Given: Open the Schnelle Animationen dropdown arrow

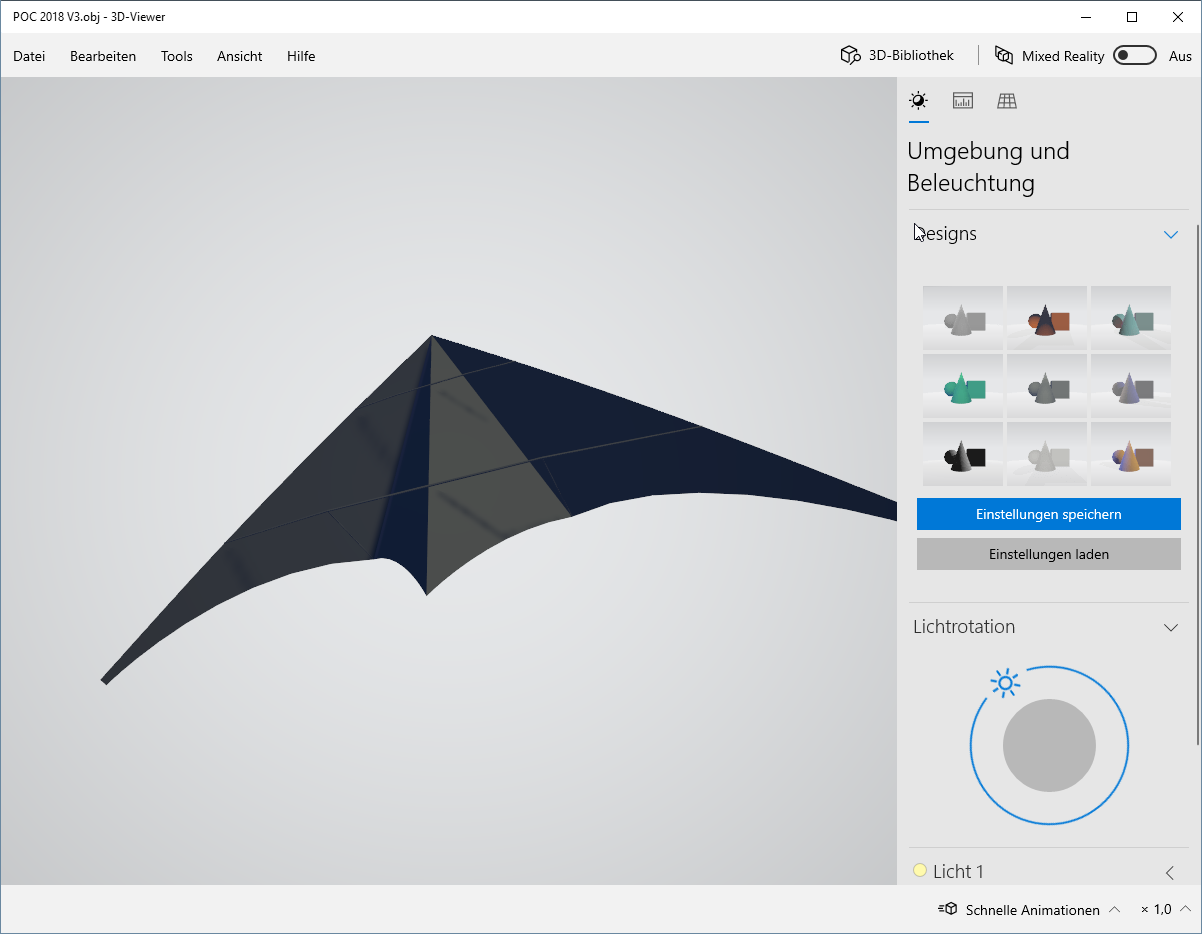Looking at the screenshot, I should 1115,910.
